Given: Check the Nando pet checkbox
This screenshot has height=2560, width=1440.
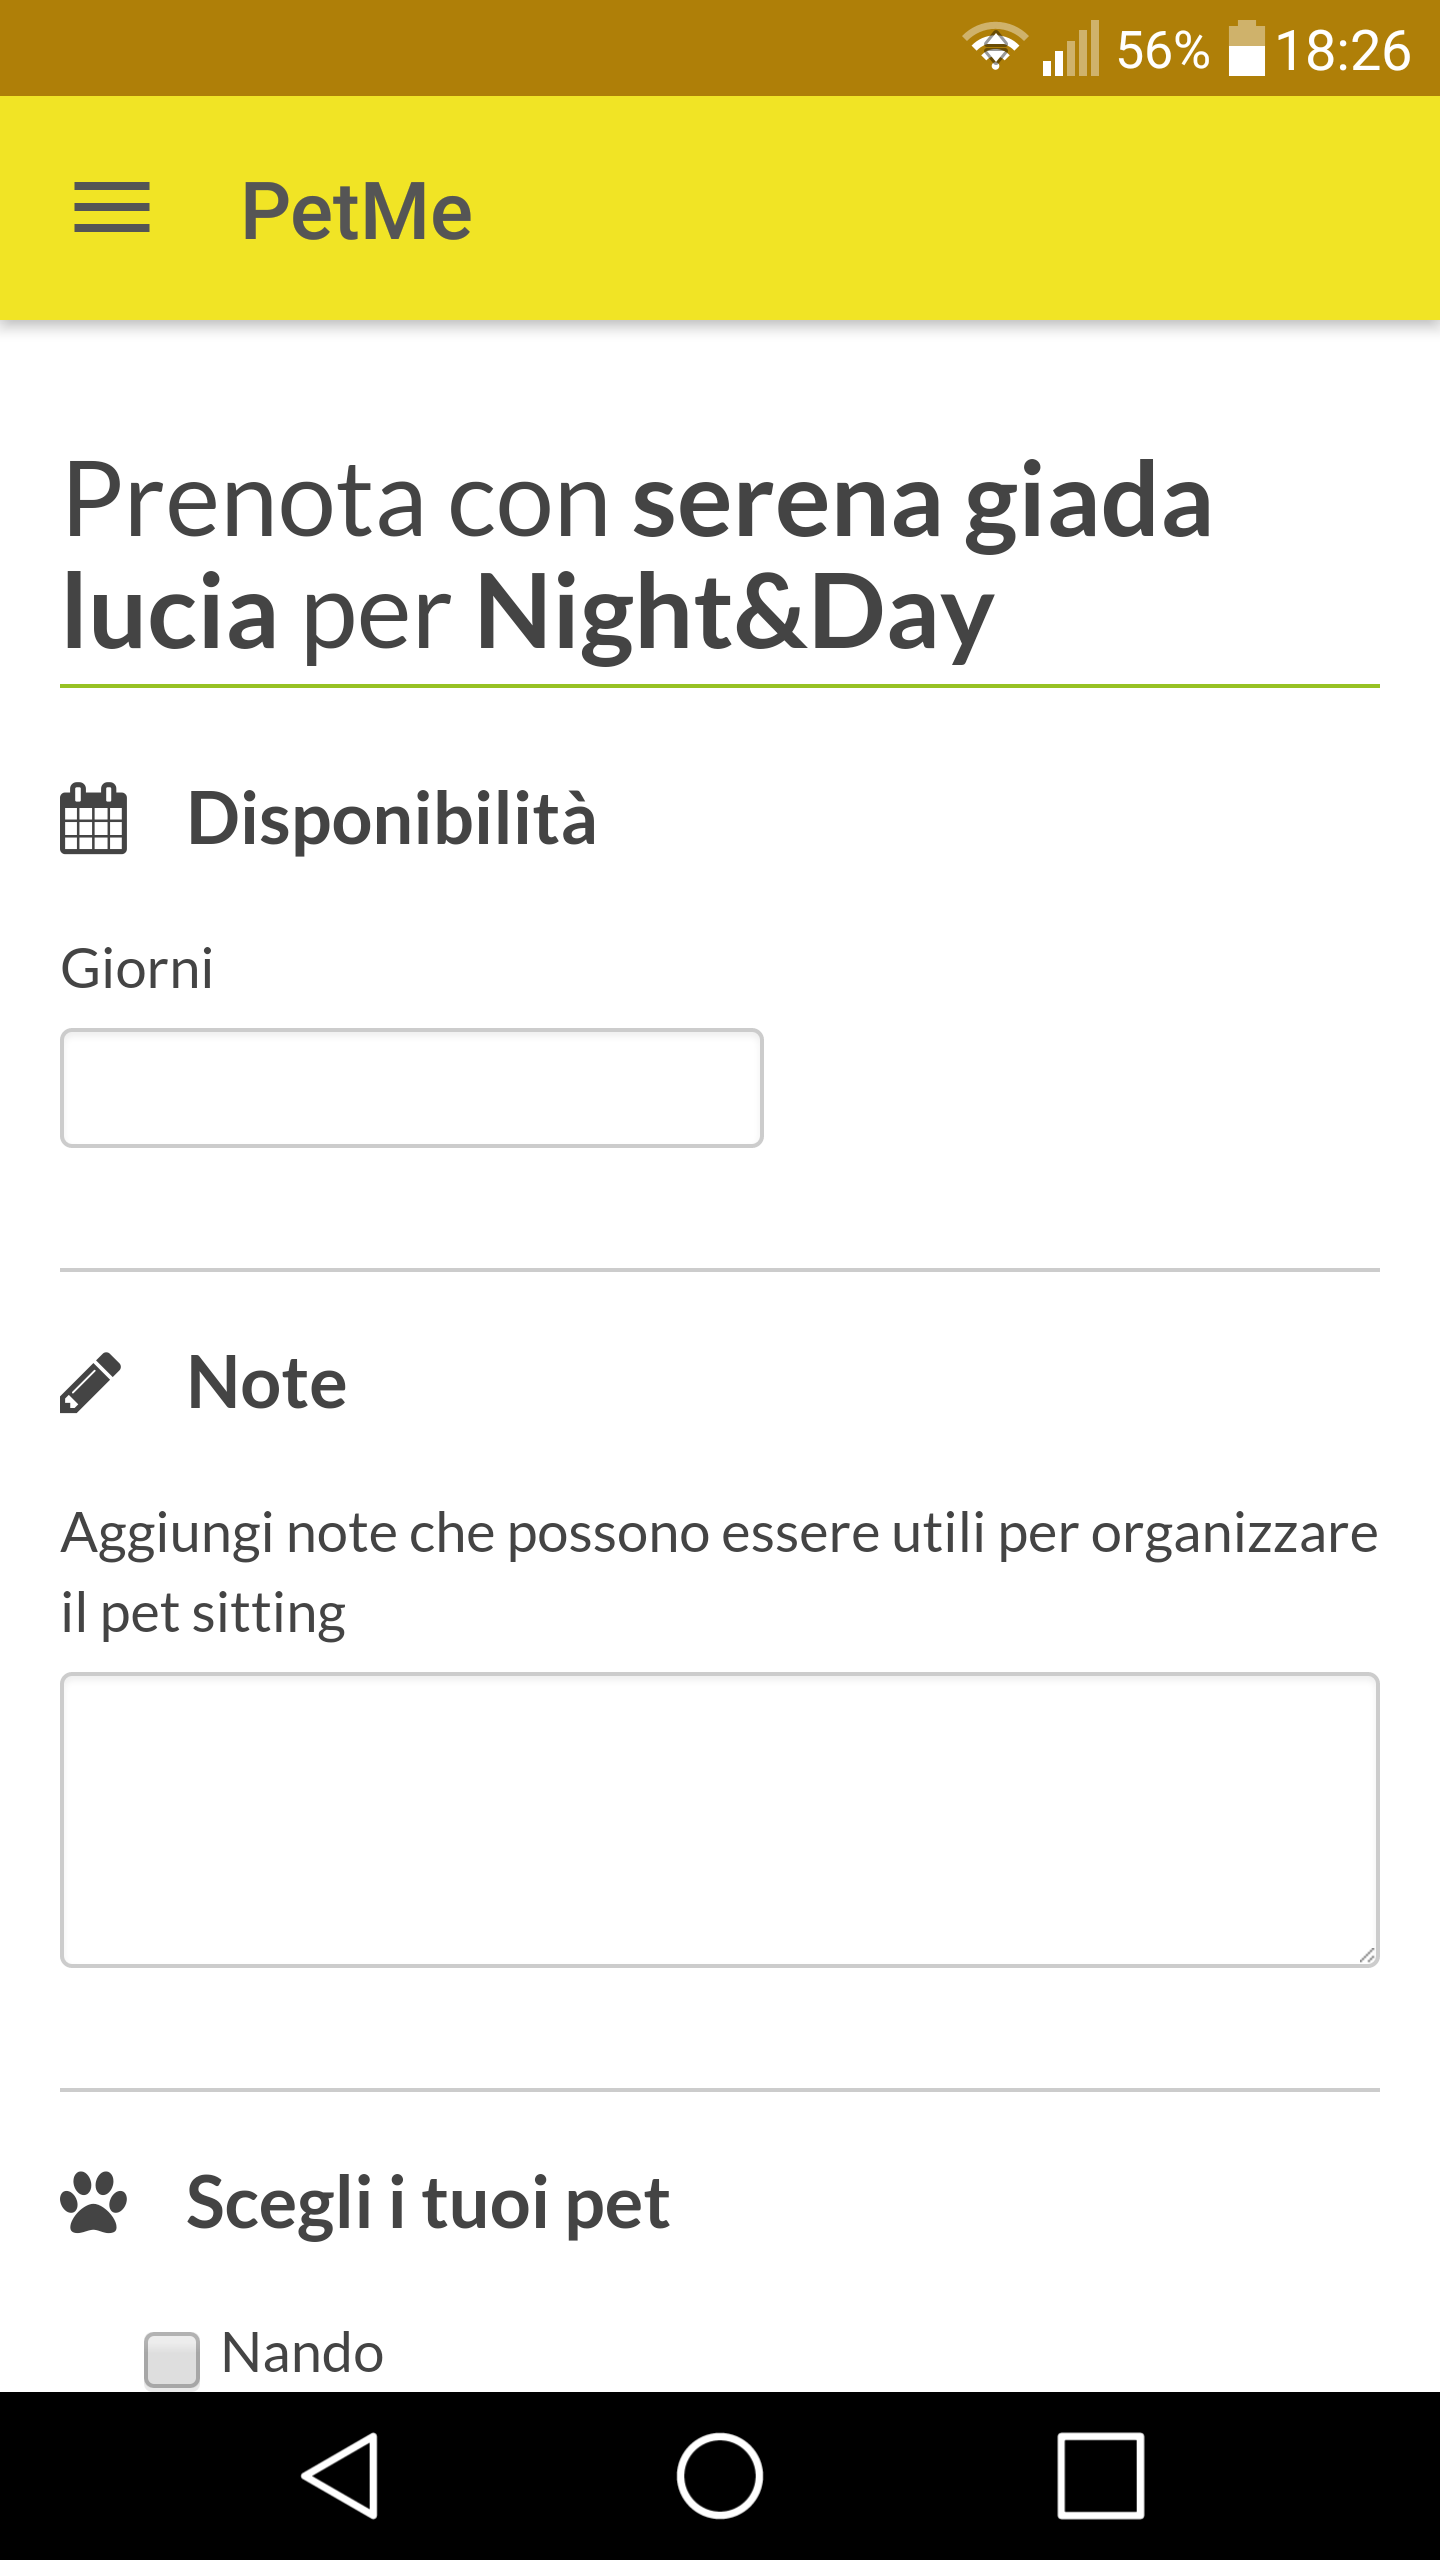Looking at the screenshot, I should pyautogui.click(x=172, y=2358).
